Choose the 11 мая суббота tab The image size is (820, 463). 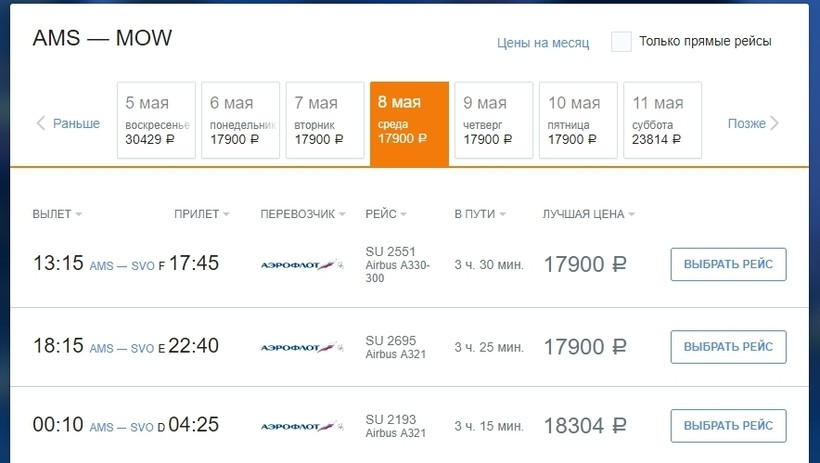tap(662, 120)
